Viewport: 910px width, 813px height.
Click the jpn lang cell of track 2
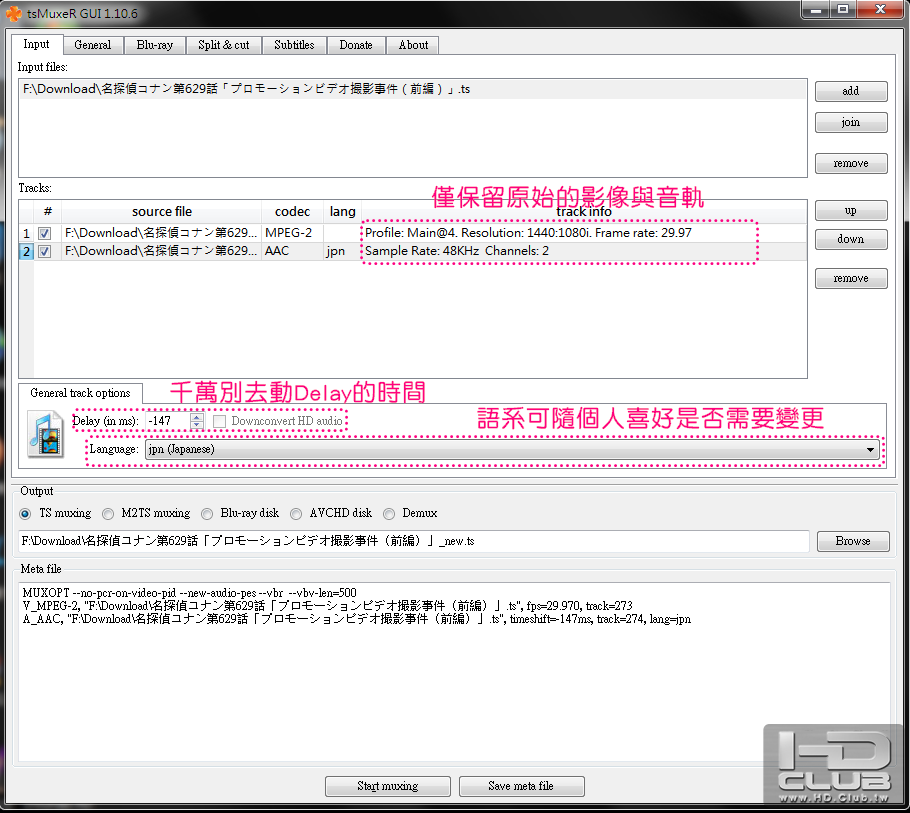[342, 251]
